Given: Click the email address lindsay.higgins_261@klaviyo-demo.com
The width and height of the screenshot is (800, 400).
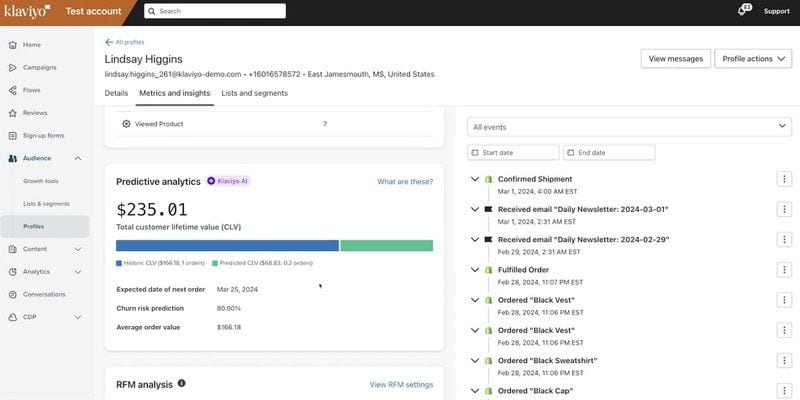Looking at the screenshot, I should tap(173, 74).
